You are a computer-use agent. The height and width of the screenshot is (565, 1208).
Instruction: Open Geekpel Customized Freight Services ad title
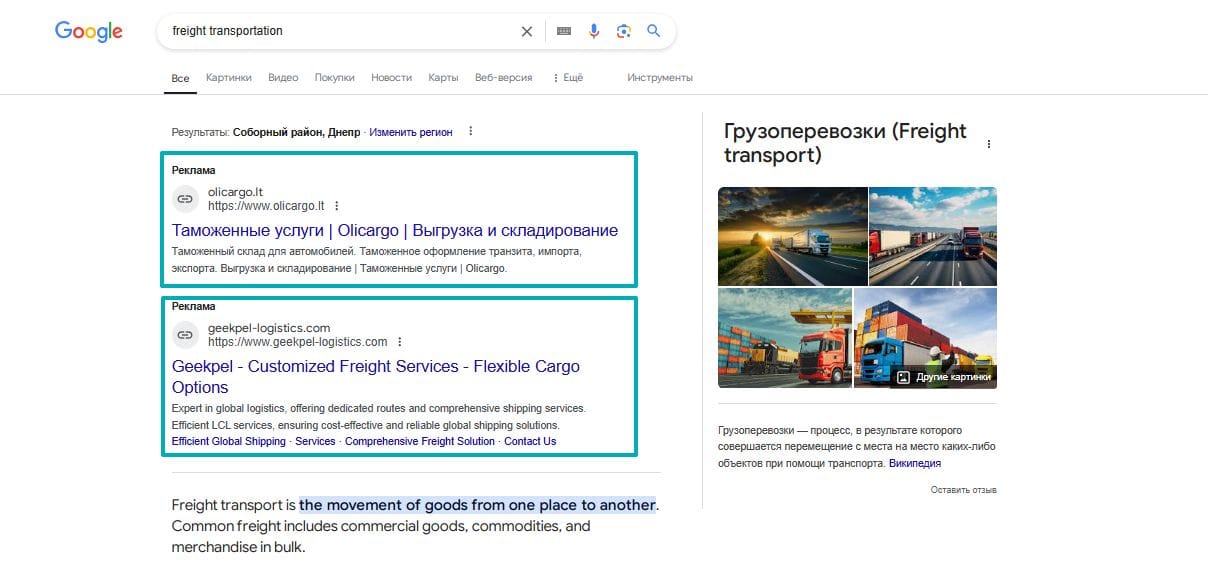376,377
